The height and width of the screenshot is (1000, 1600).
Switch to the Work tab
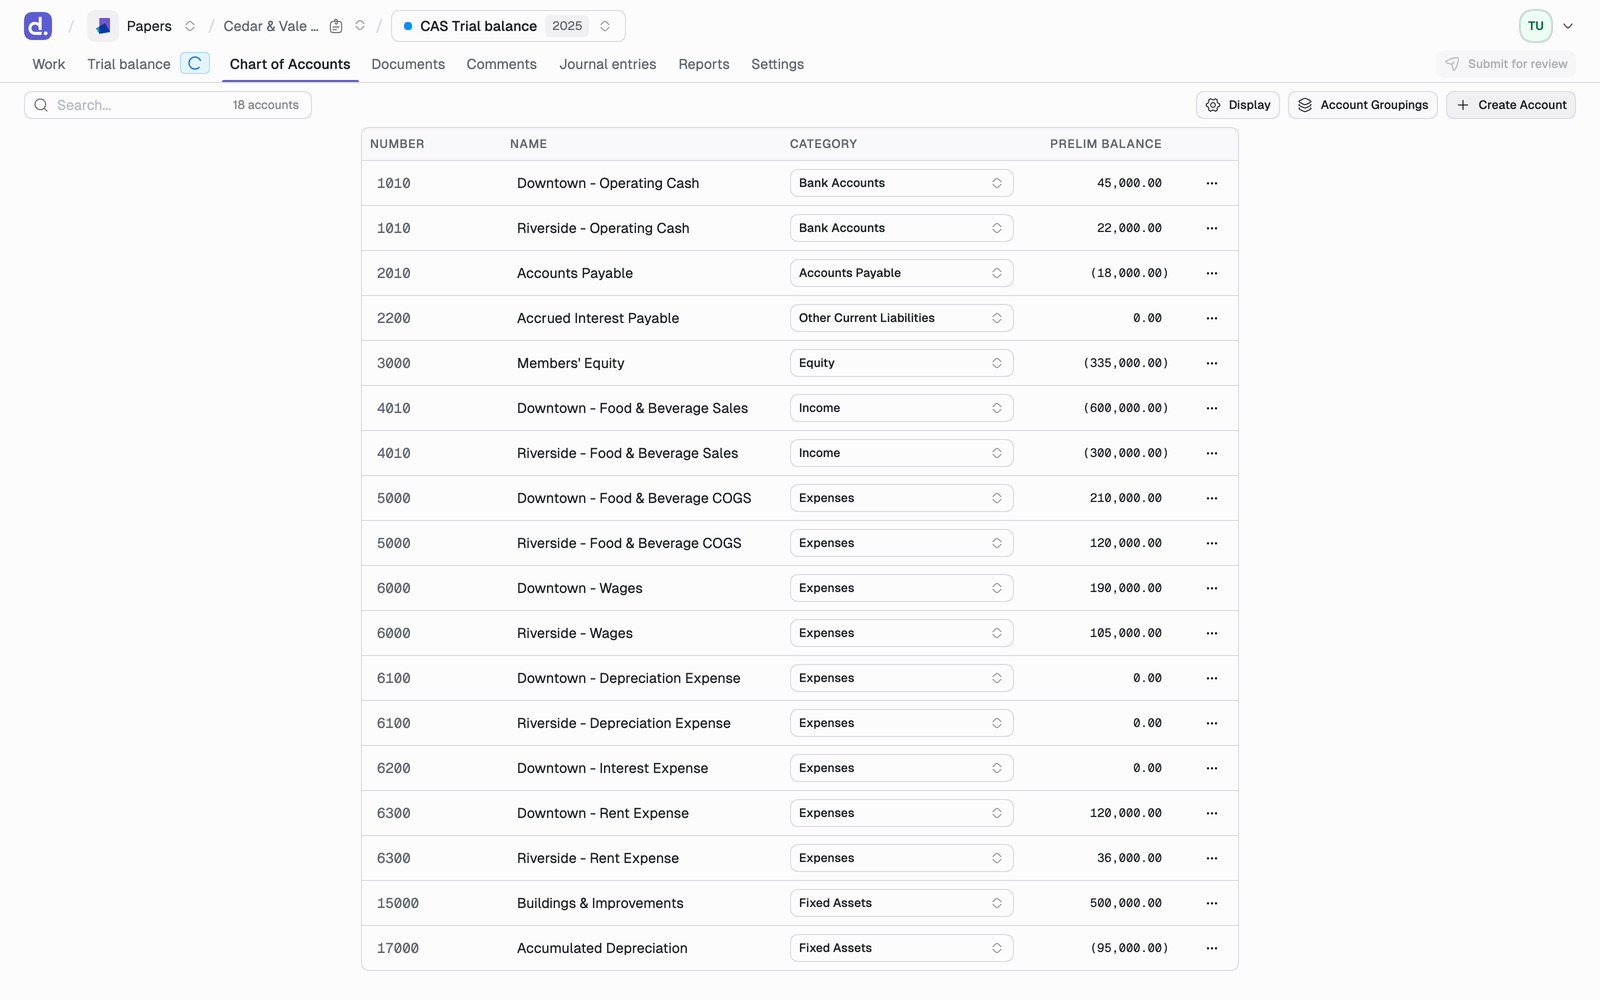click(49, 64)
